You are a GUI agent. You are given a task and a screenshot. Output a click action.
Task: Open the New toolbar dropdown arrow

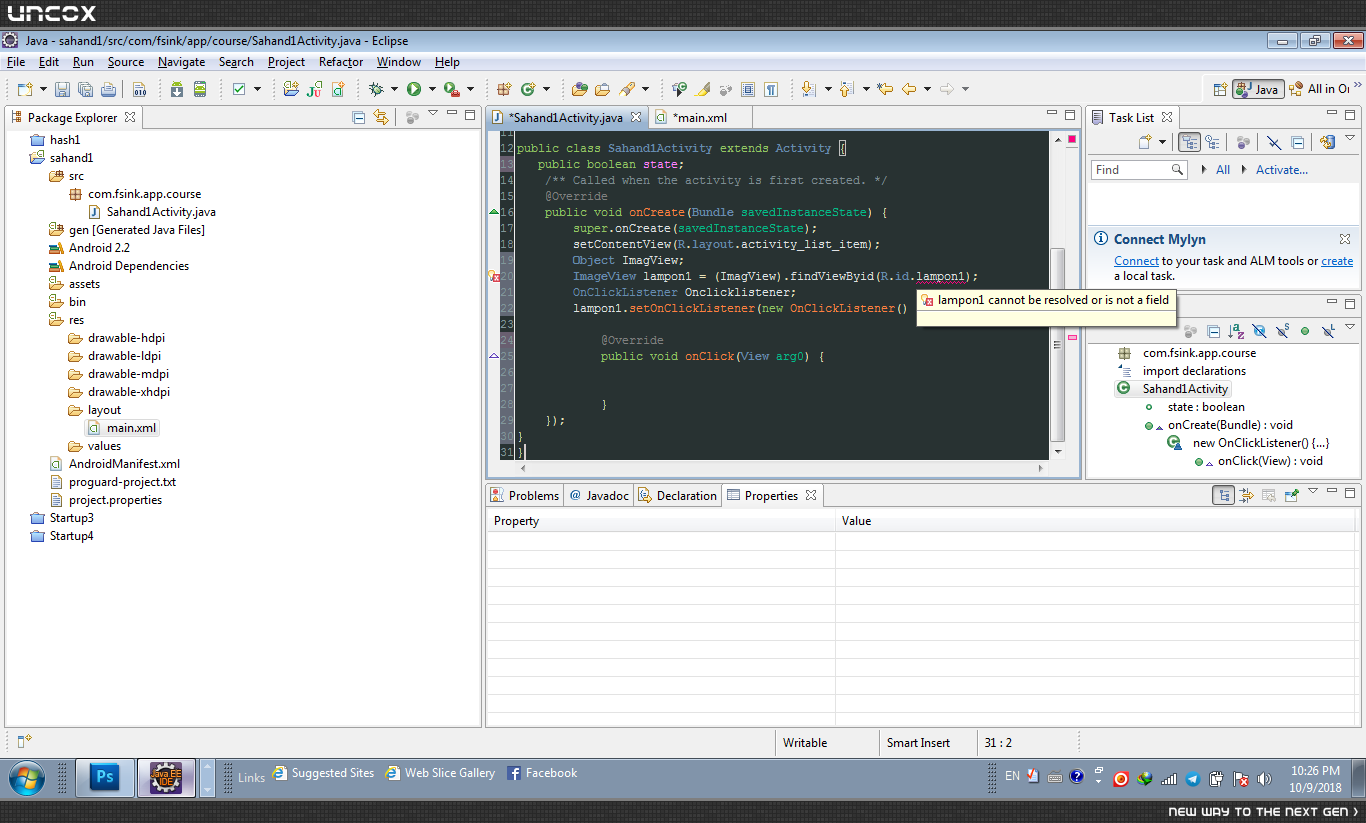pyautogui.click(x=43, y=89)
